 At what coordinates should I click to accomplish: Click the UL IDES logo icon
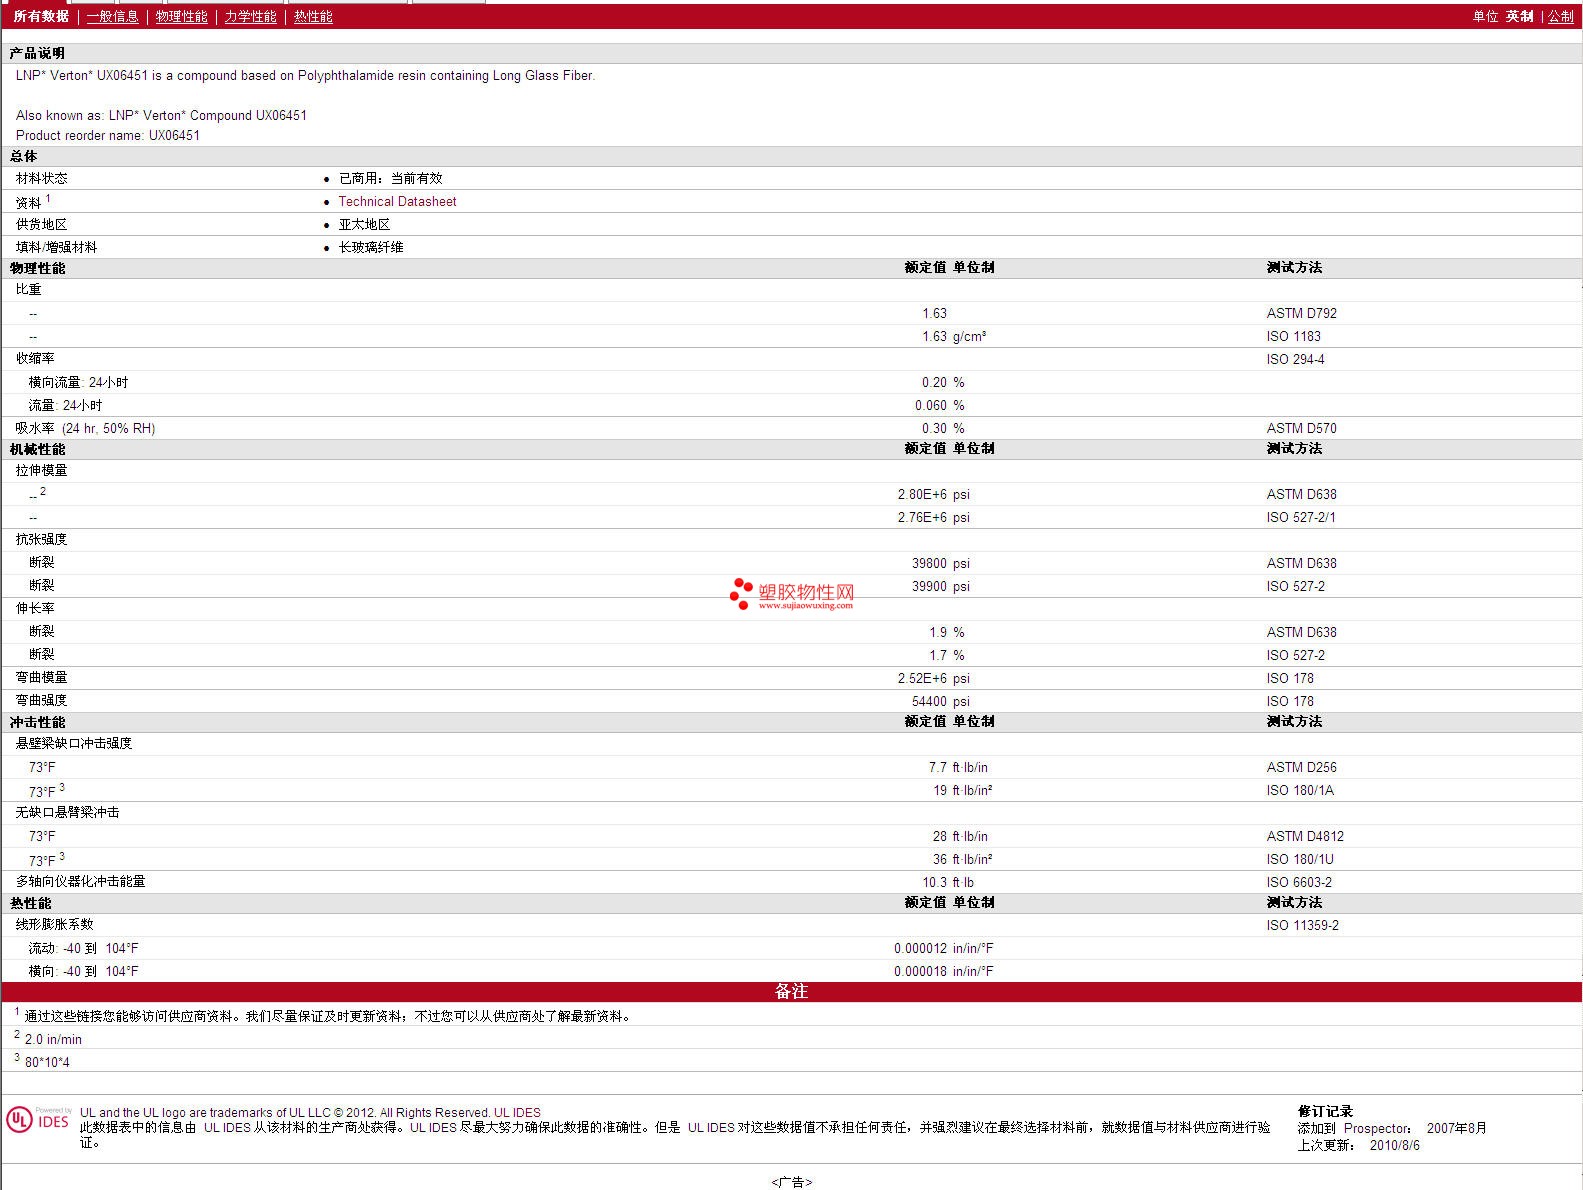tap(38, 1120)
